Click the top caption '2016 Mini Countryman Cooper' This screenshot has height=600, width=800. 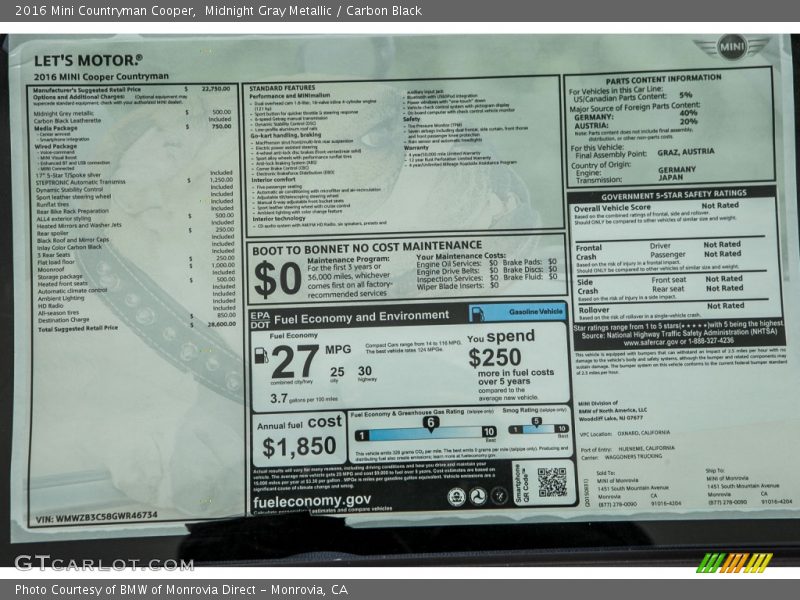coord(105,10)
